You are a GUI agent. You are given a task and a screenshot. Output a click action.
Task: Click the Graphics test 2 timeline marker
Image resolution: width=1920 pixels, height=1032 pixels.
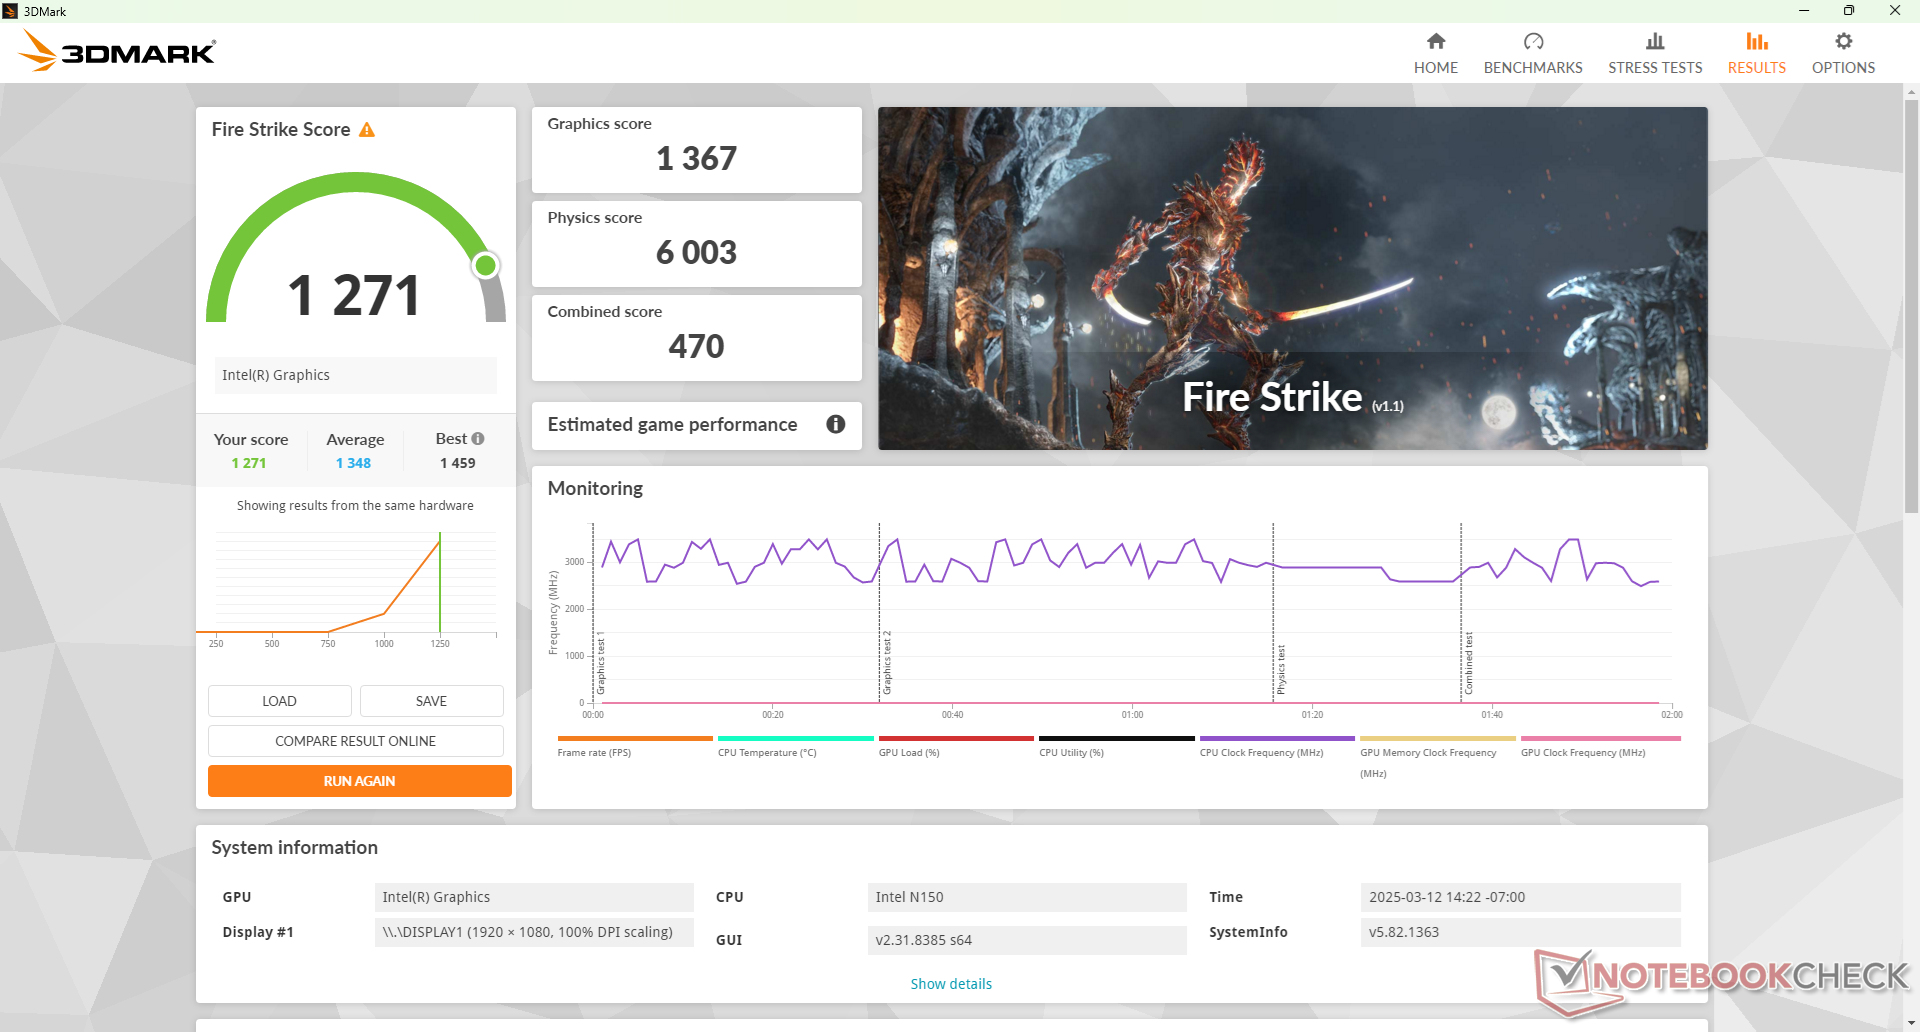coord(886,663)
